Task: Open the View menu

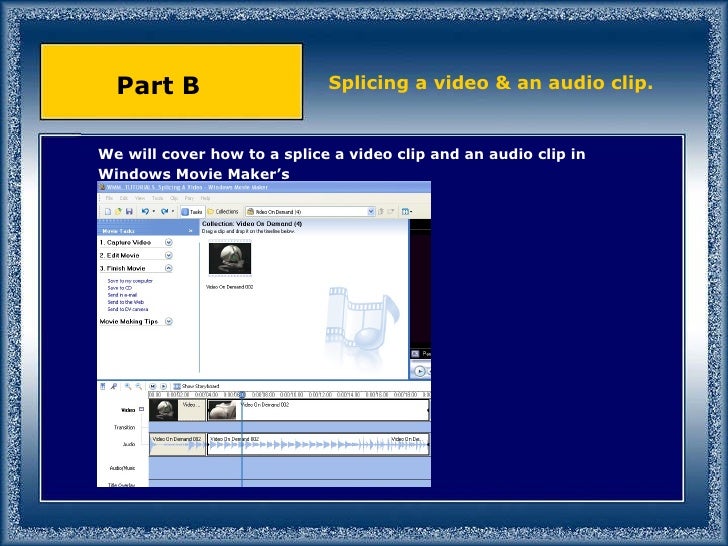Action: coord(140,198)
